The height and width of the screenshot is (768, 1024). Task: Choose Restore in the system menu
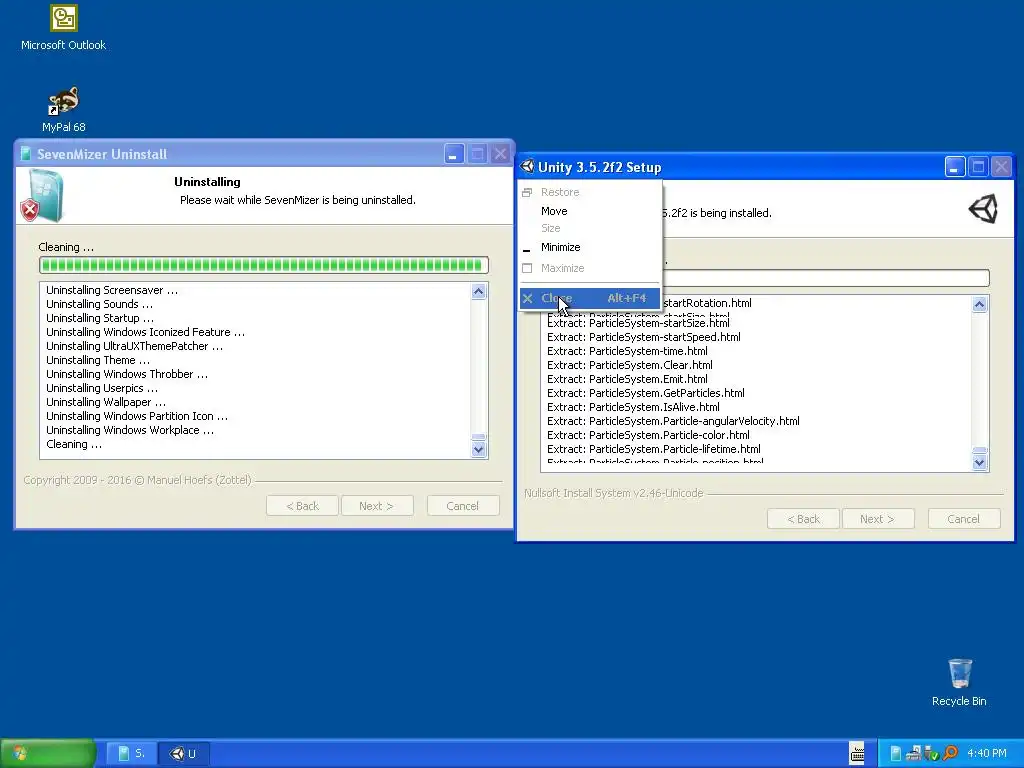[590, 192]
